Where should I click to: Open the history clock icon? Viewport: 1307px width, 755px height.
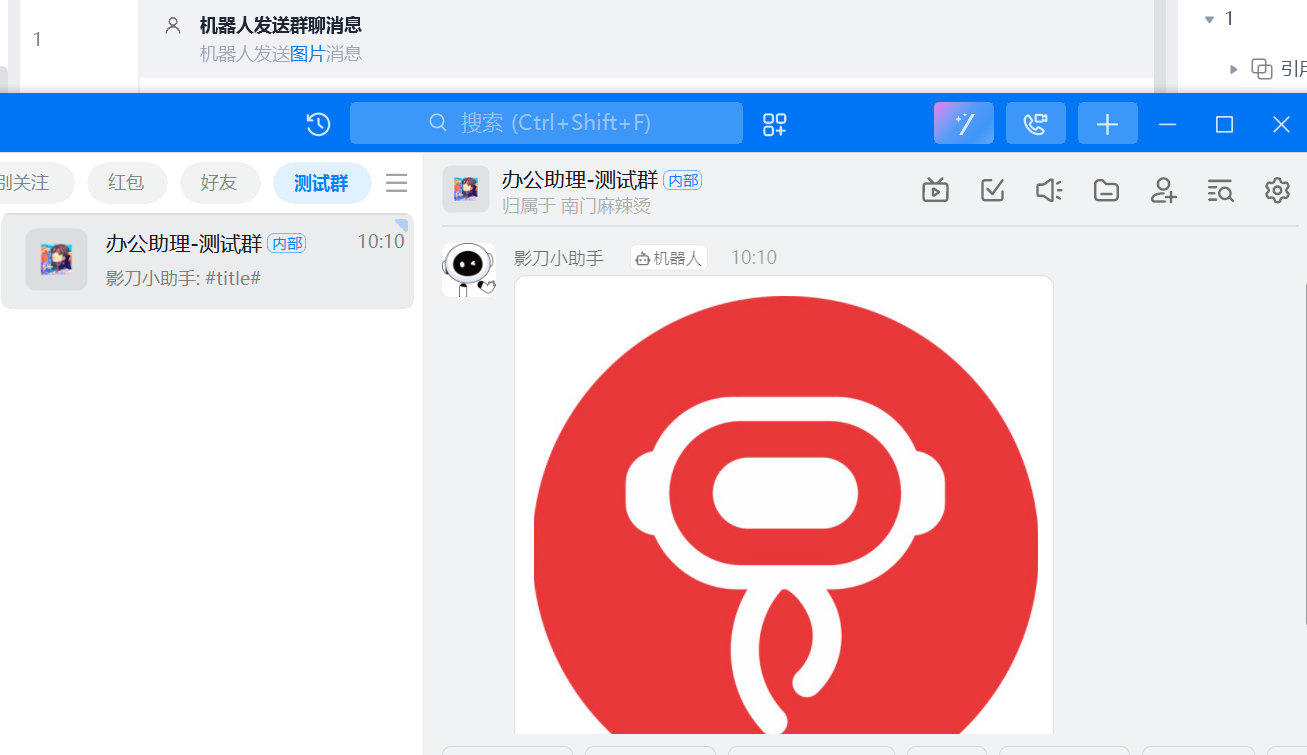pyautogui.click(x=318, y=124)
